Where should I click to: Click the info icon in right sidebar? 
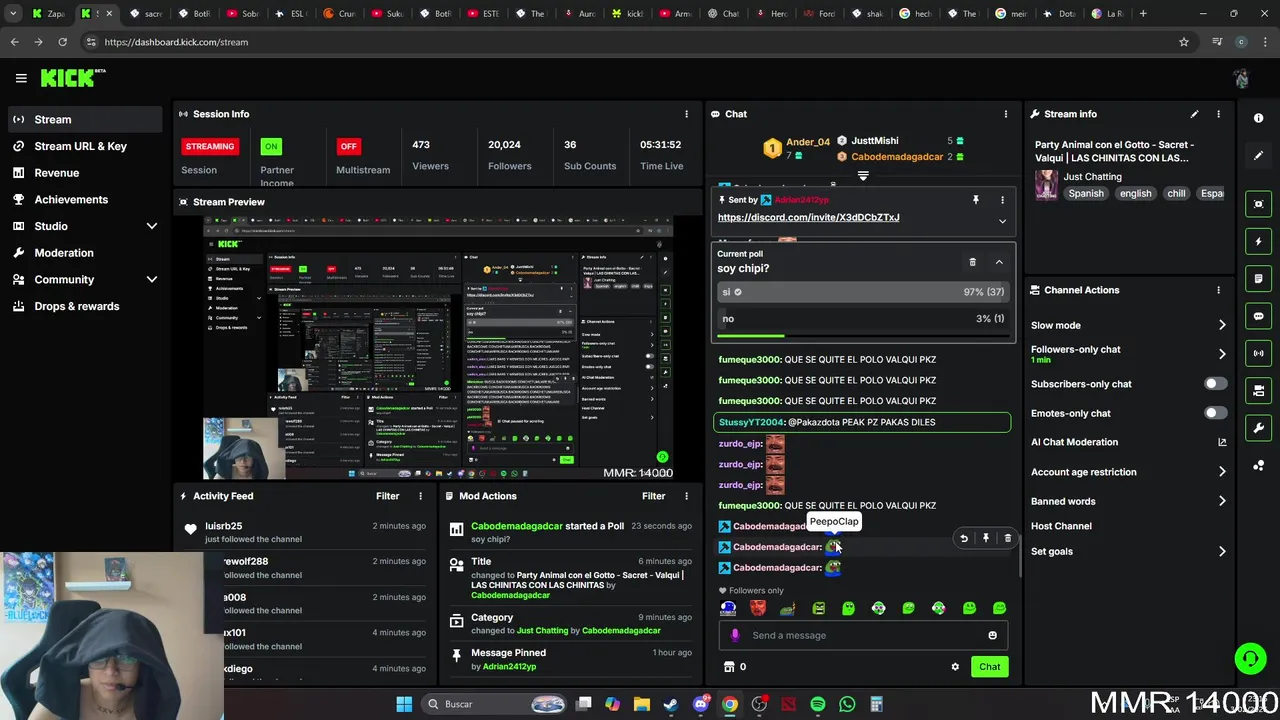coord(1258,118)
